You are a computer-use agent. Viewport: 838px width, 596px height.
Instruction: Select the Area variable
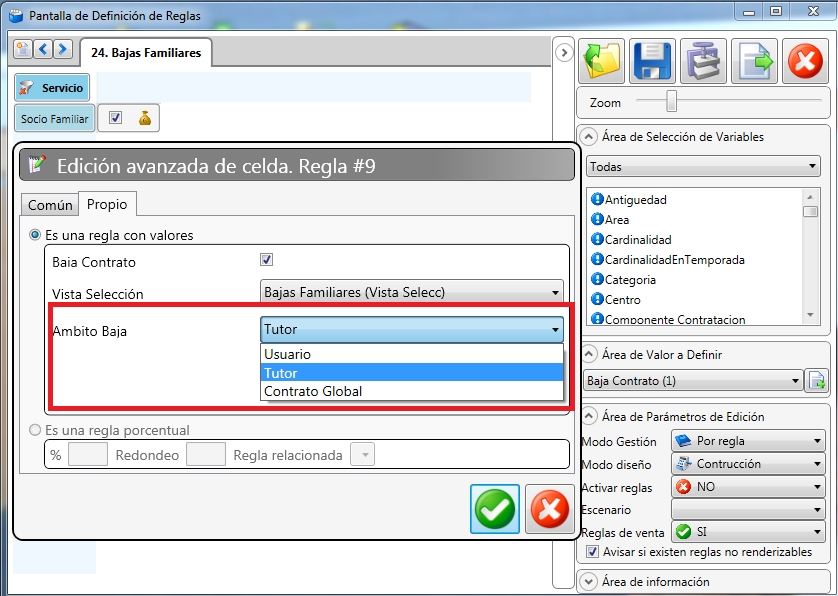click(610, 219)
